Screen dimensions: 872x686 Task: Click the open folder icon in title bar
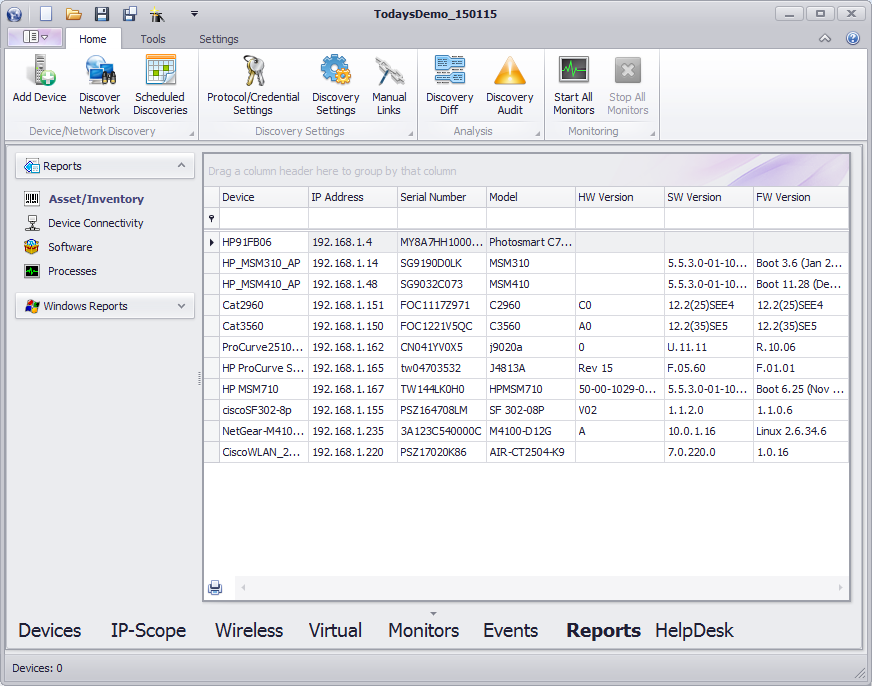73,14
